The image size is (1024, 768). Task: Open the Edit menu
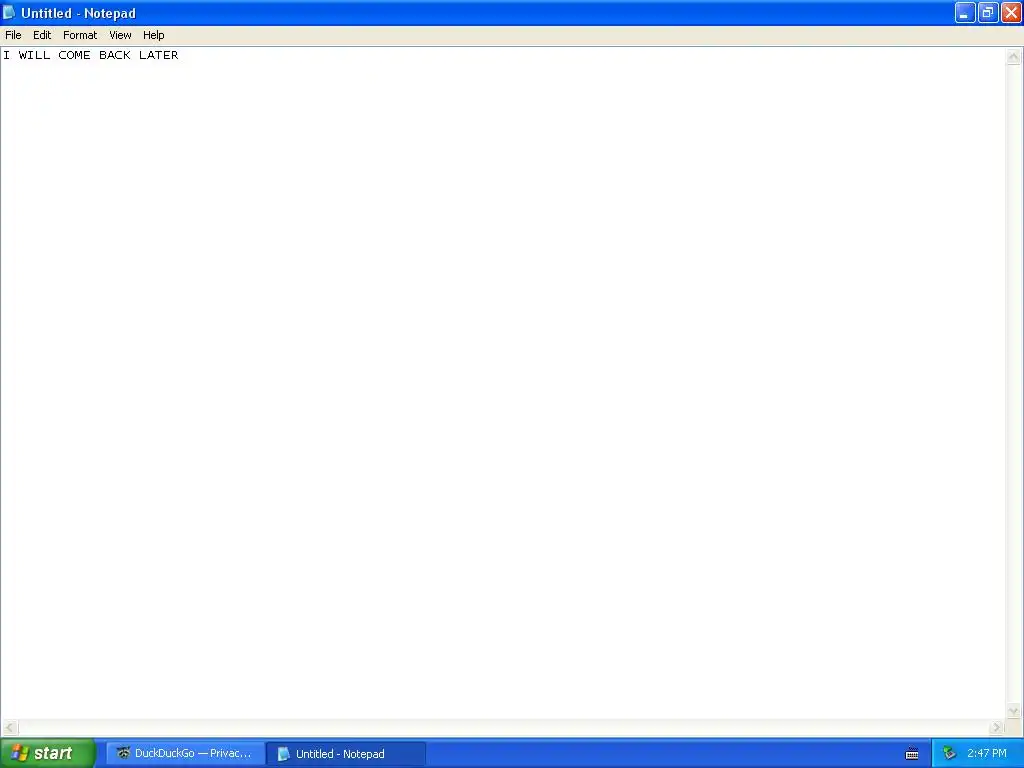click(x=42, y=35)
